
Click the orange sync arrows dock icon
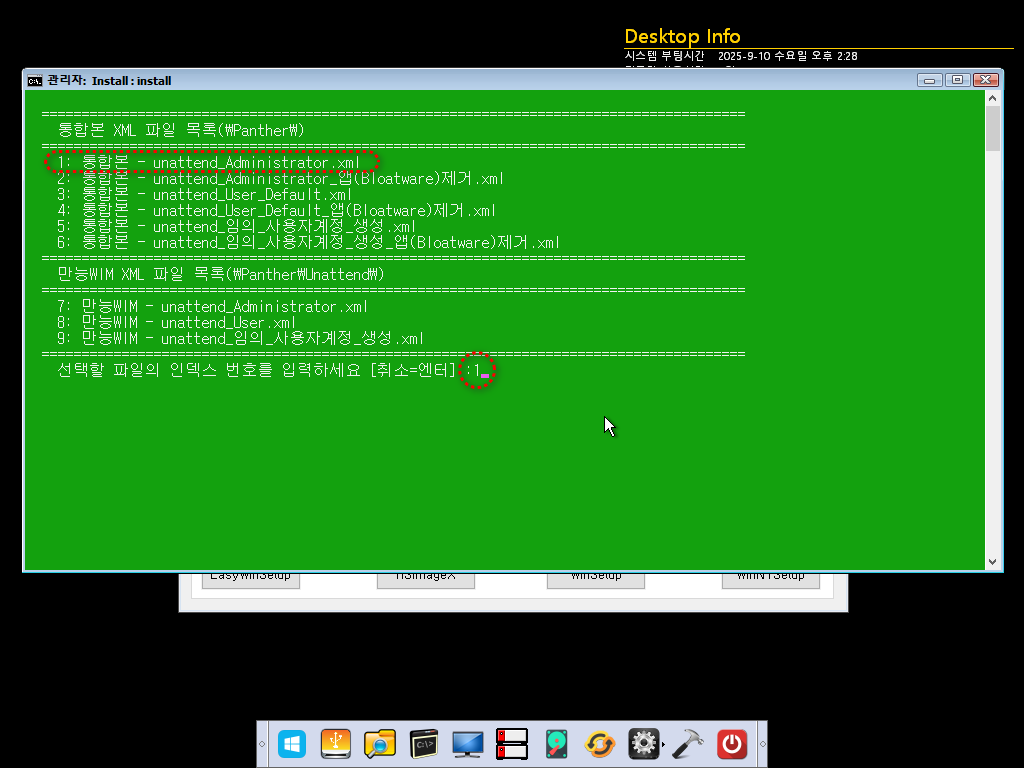click(x=600, y=744)
